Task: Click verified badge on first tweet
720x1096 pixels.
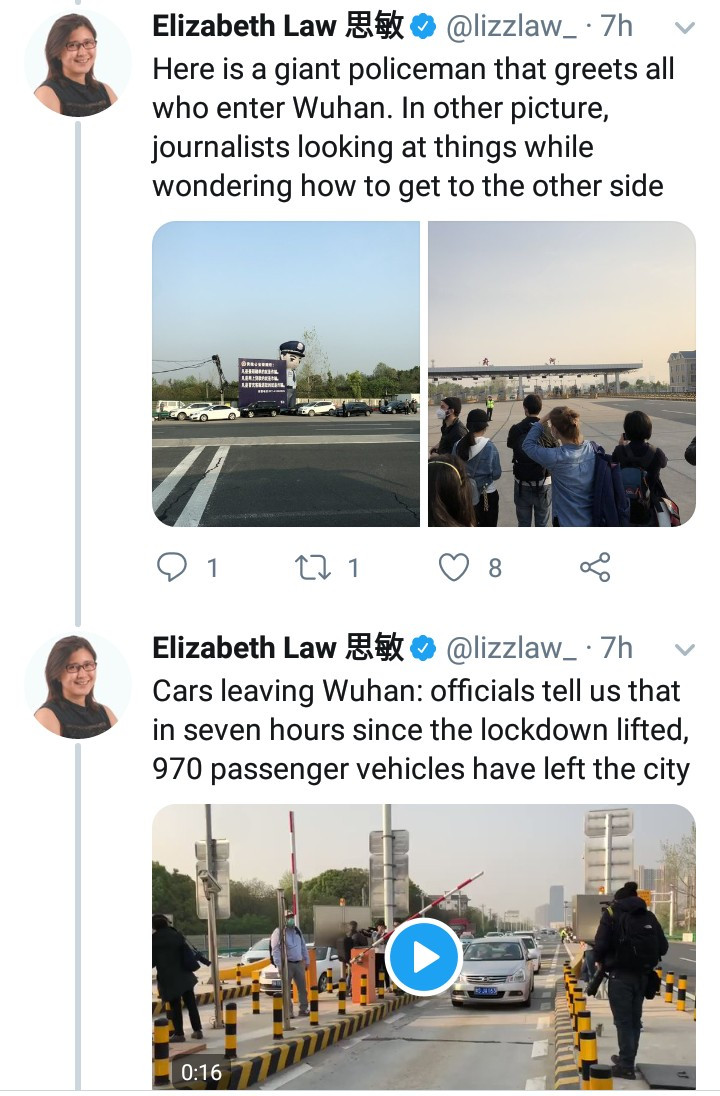Action: 423,27
